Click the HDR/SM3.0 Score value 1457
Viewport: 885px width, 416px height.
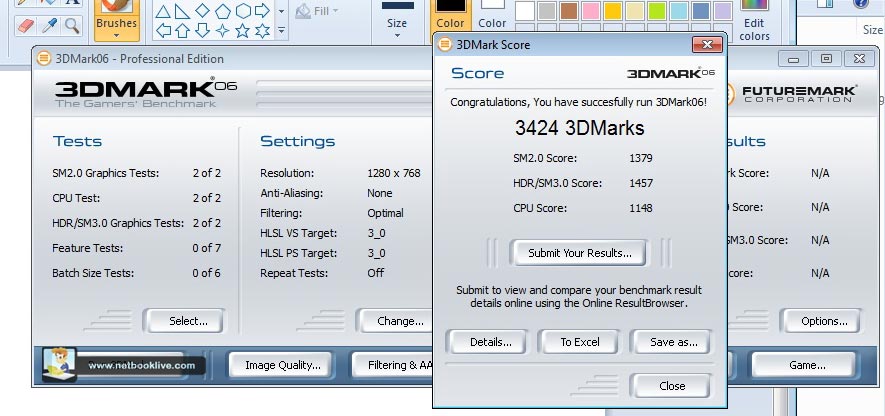pyautogui.click(x=641, y=183)
